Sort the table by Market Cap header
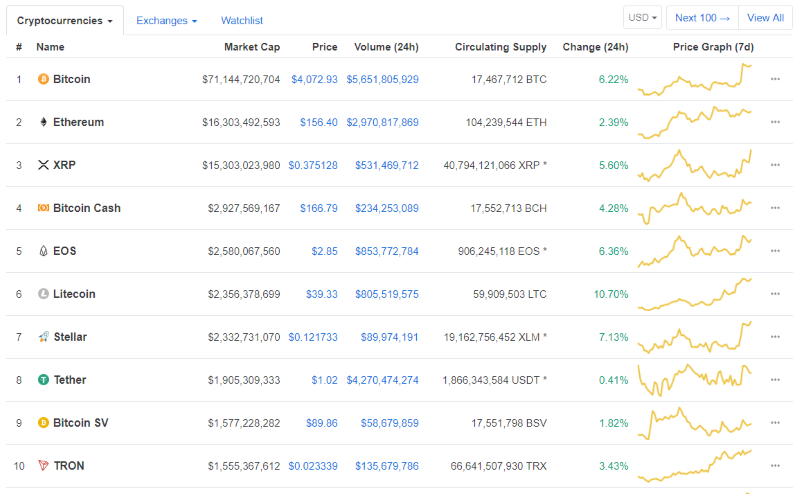The height and width of the screenshot is (494, 800). click(252, 47)
